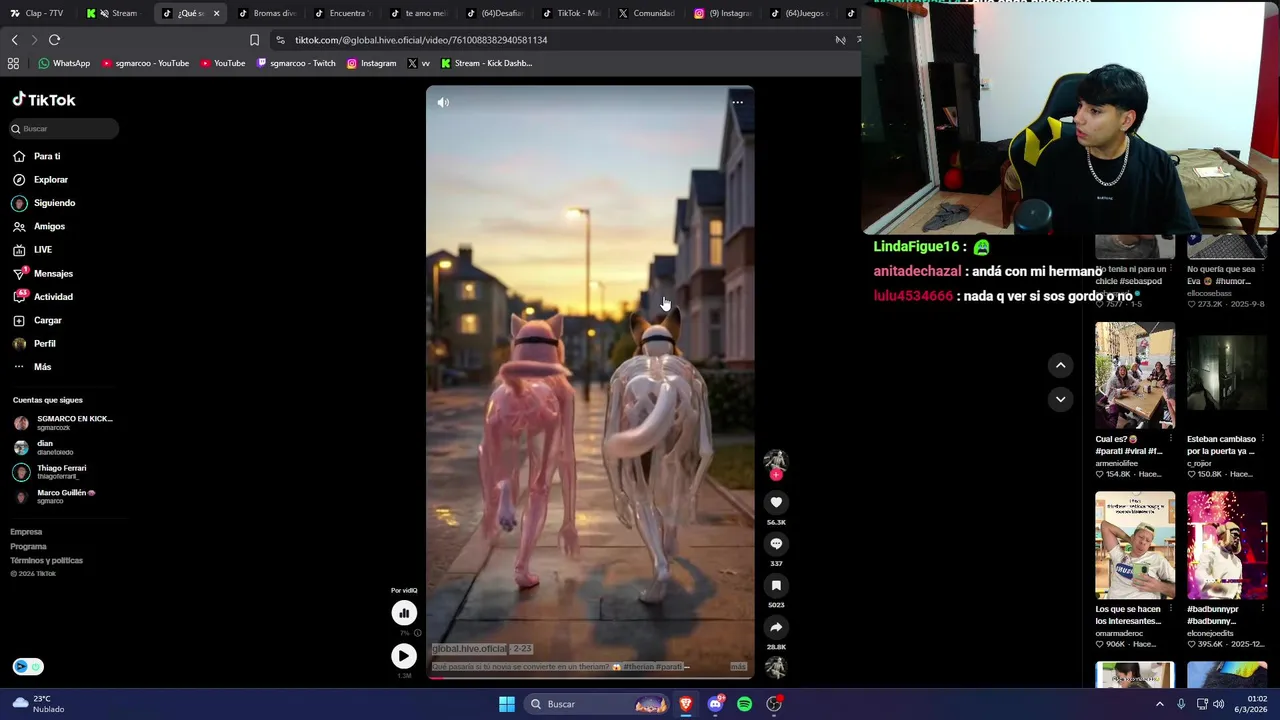Open Siguiendo in sidebar
1280x720 pixels.
[54, 203]
